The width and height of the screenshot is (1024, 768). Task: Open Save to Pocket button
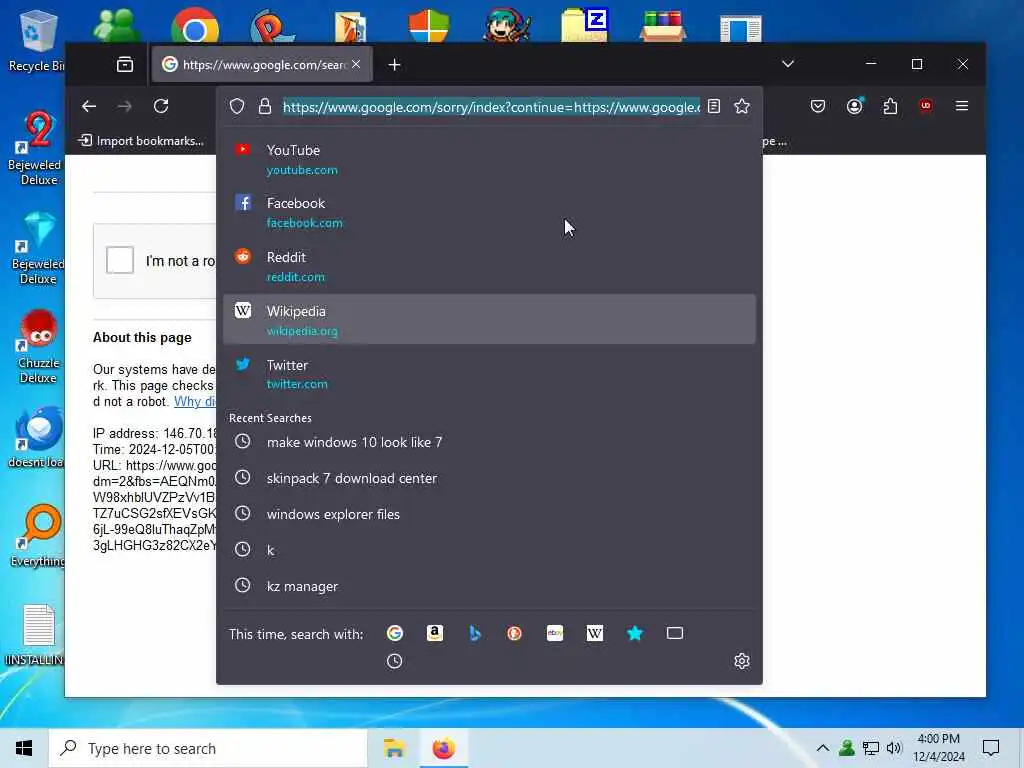pyautogui.click(x=818, y=106)
